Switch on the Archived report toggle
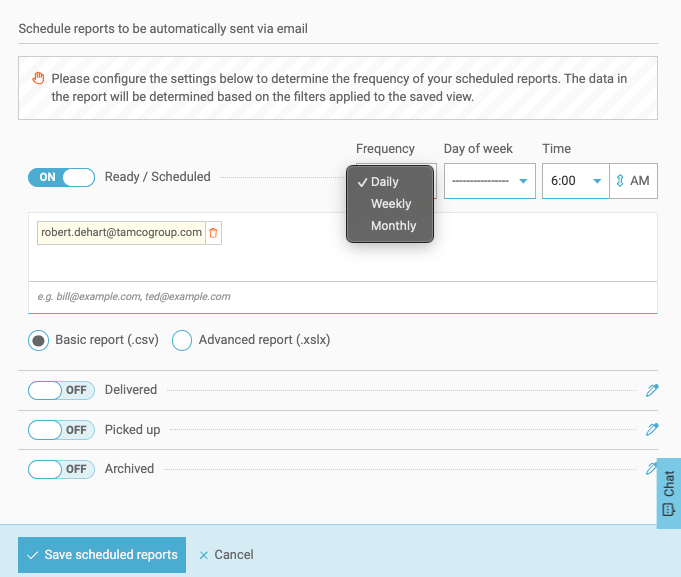681x577 pixels. coord(61,468)
